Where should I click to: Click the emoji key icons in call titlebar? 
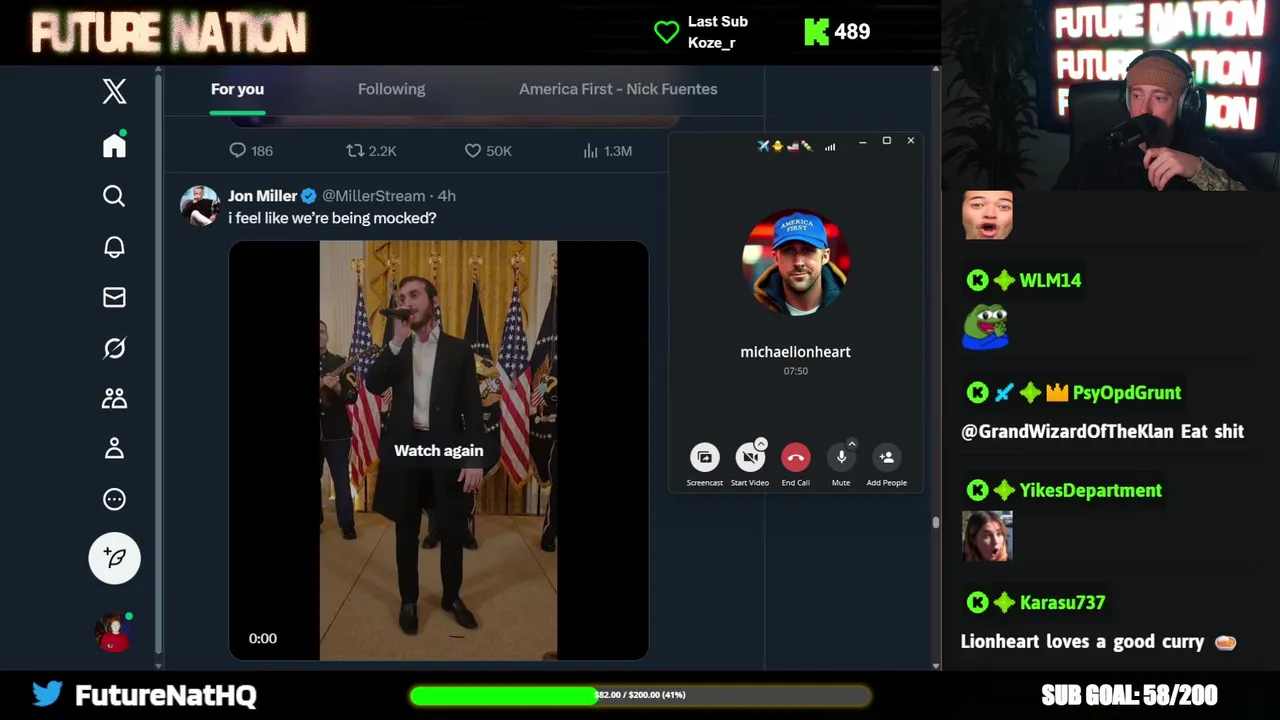(785, 146)
